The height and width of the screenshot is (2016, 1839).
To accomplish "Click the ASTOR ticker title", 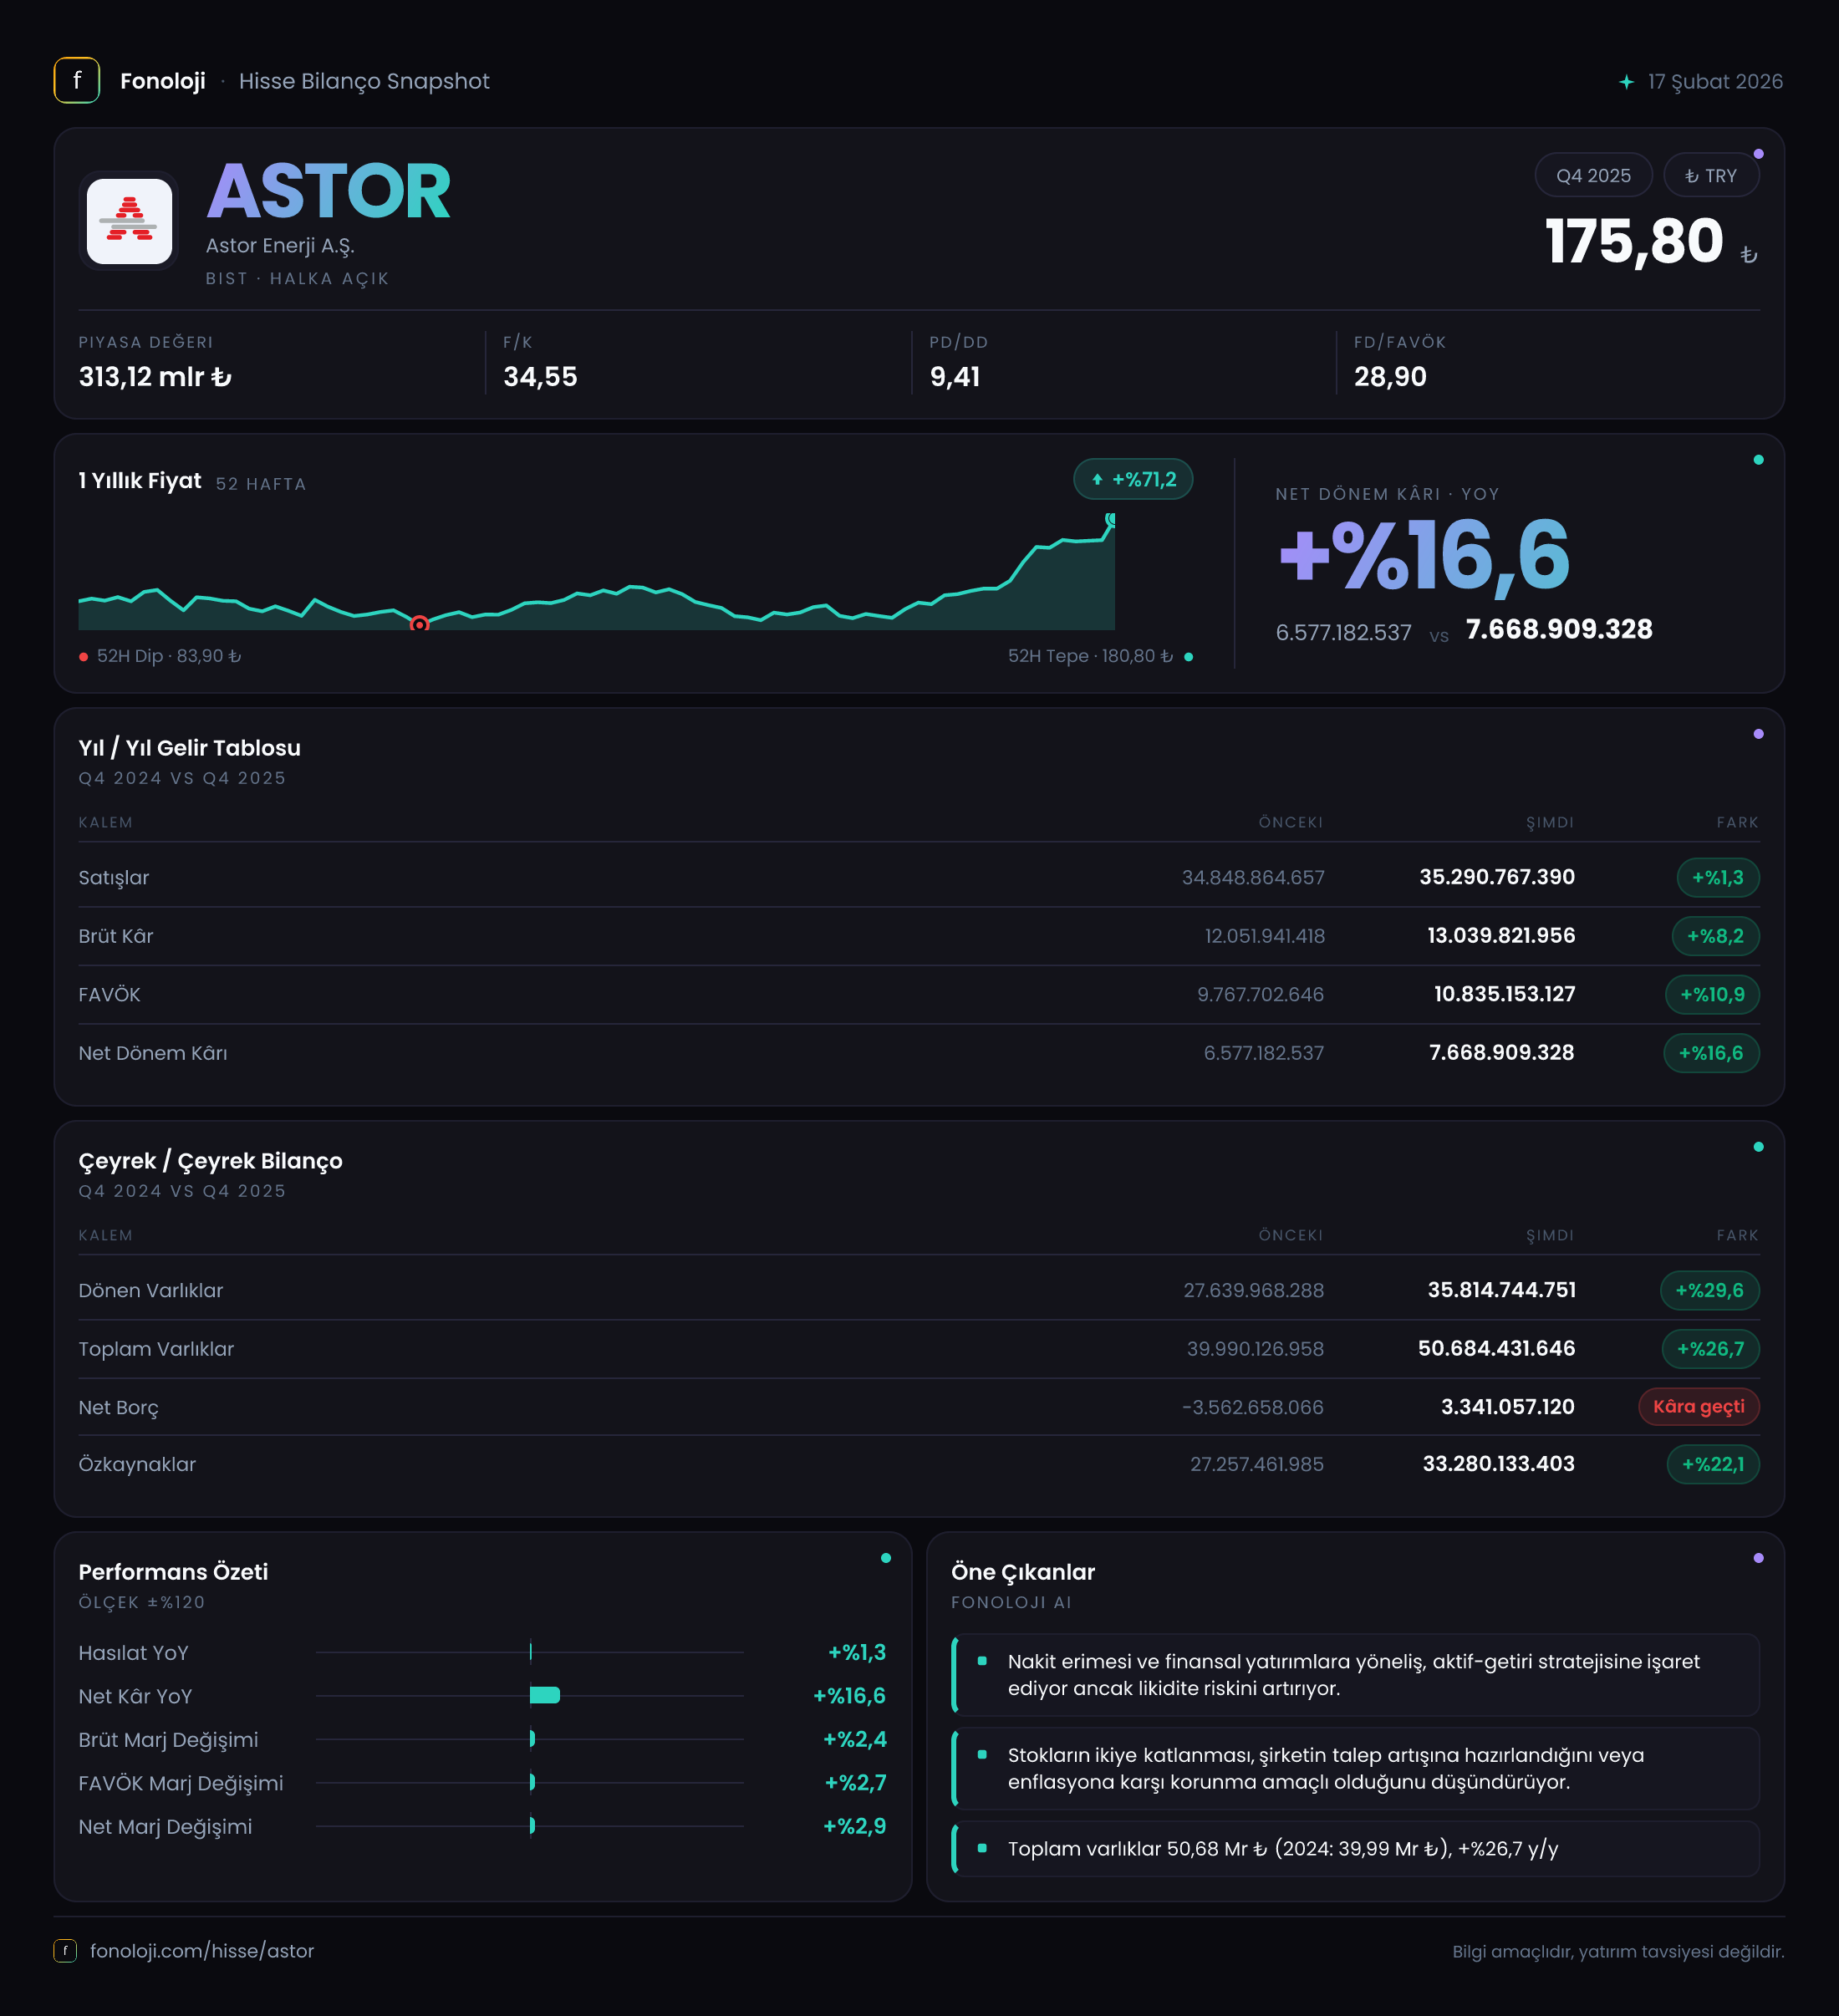I will pyautogui.click(x=329, y=191).
